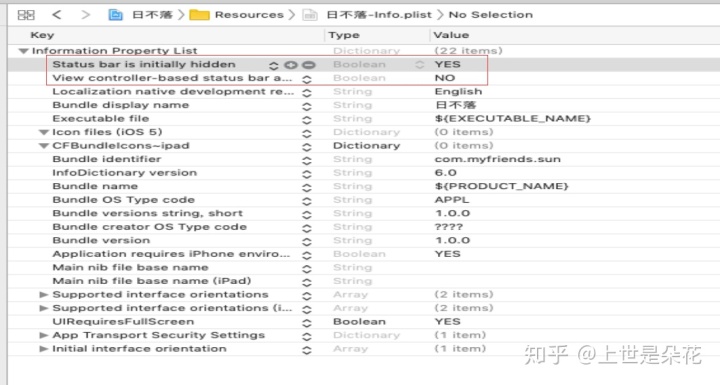Select value ${EXECUTABLE_NAME}

coord(512,119)
